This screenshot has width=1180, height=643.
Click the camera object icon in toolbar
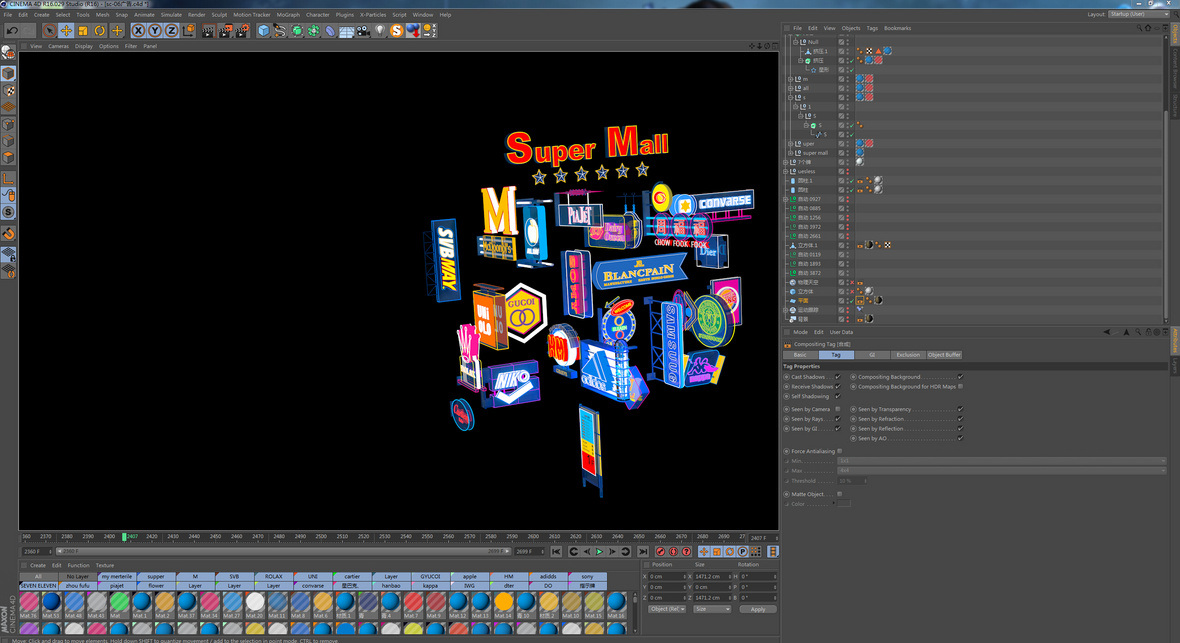click(x=362, y=31)
